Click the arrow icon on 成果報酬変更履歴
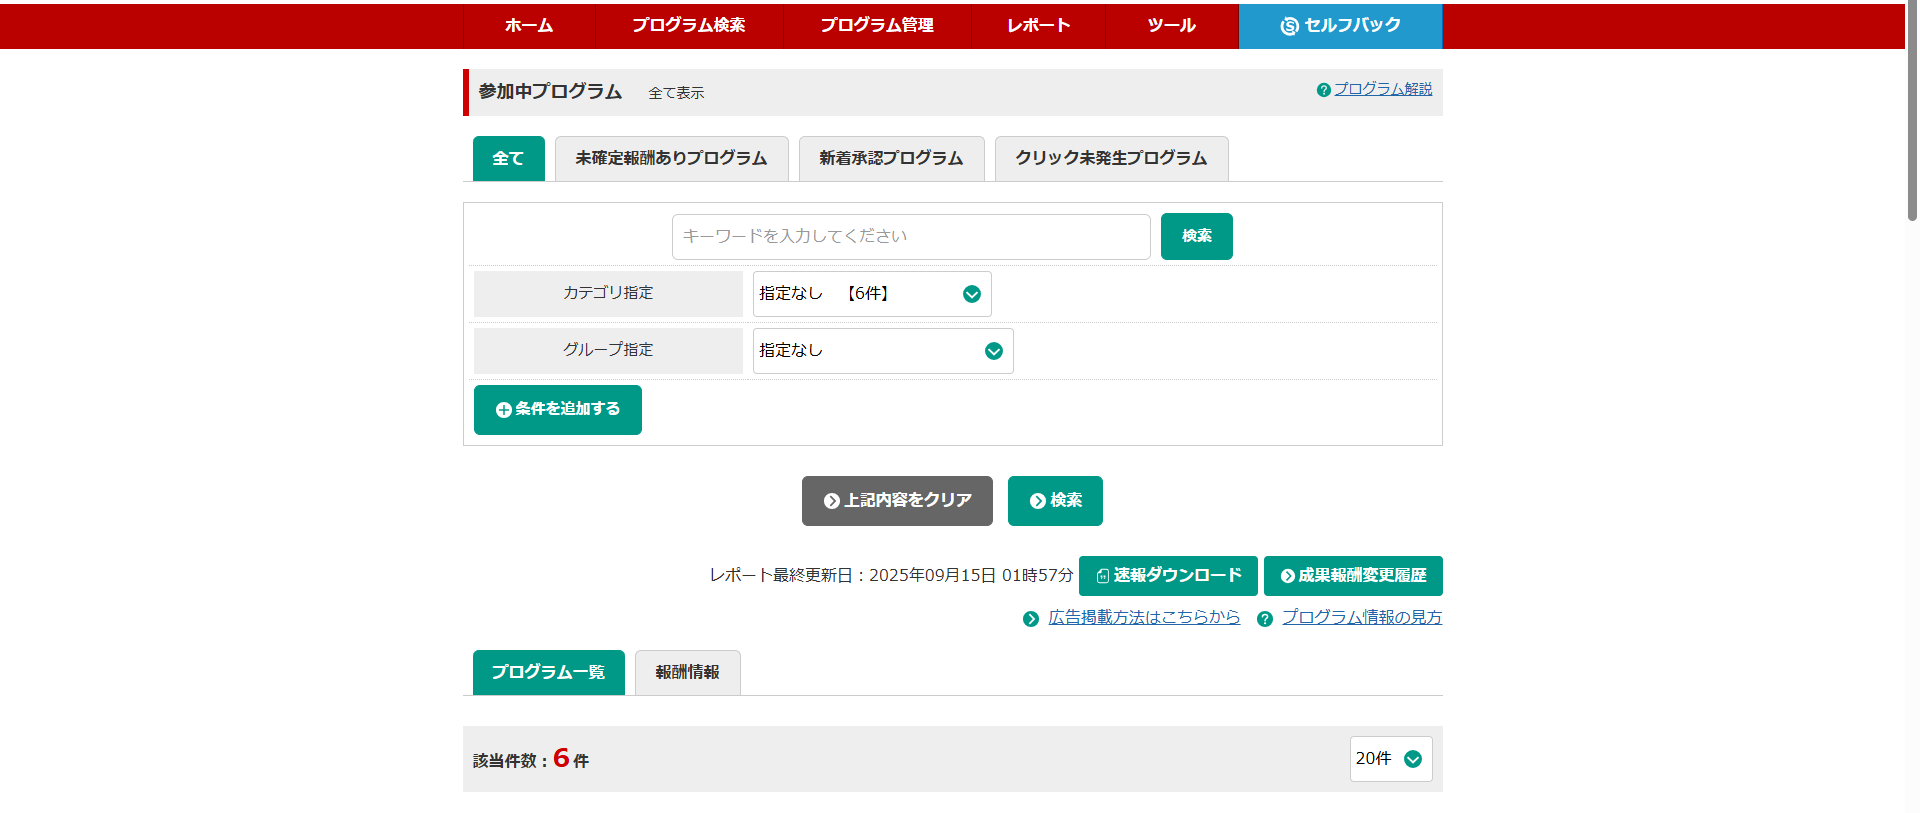The height and width of the screenshot is (813, 1920). coord(1287,576)
